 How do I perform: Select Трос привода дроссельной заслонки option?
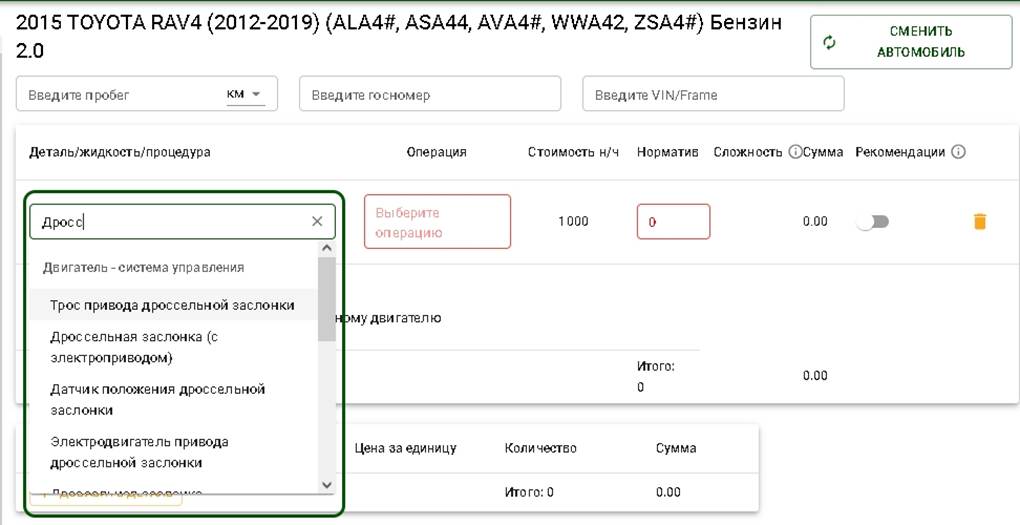click(x=172, y=305)
